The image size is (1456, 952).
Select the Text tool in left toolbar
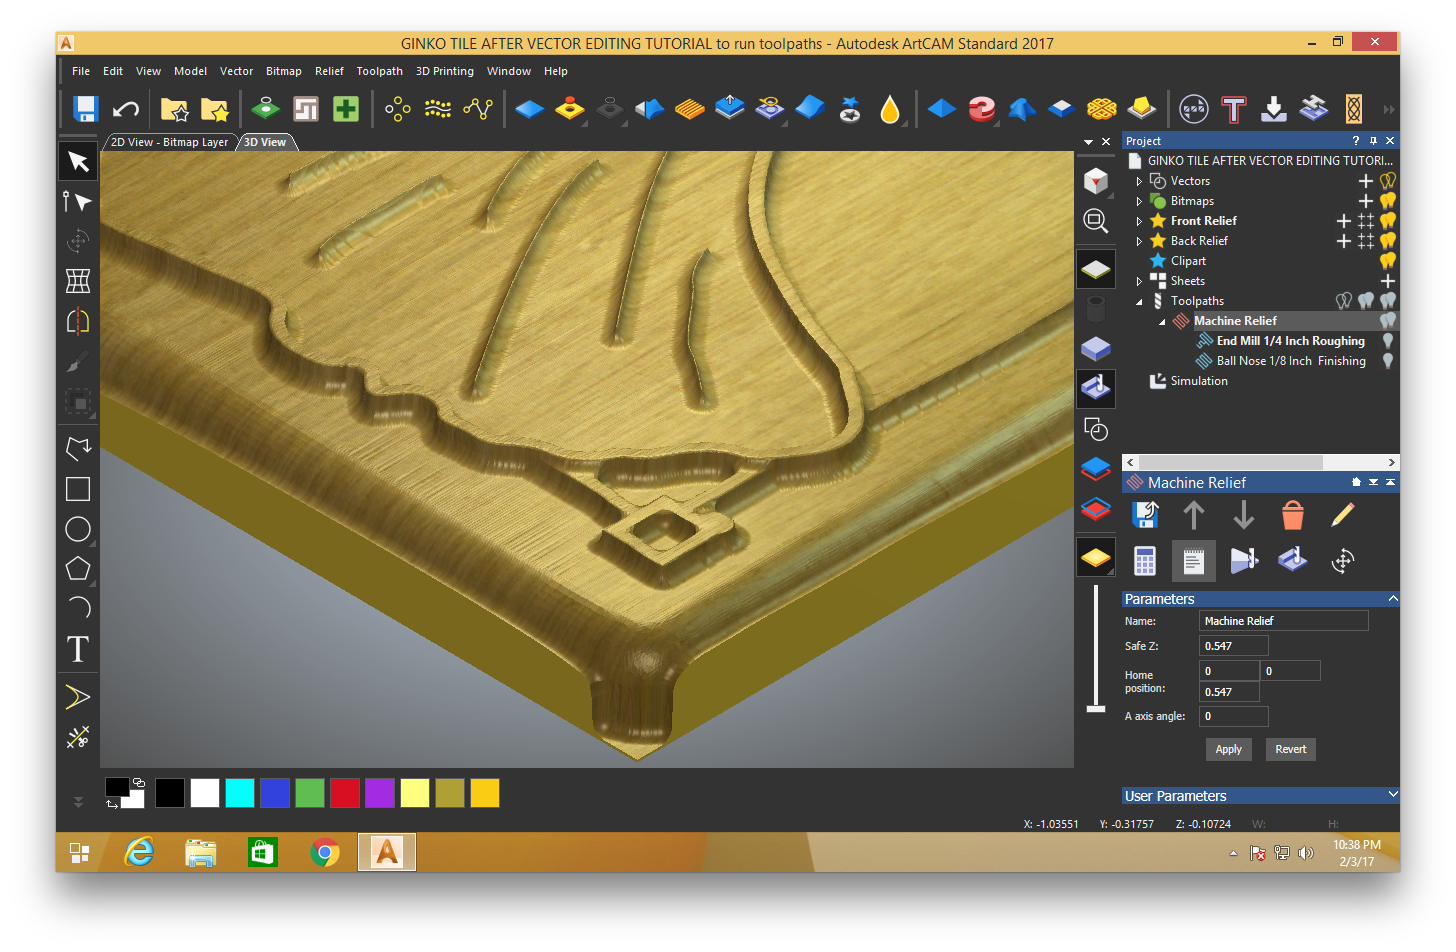pos(78,649)
